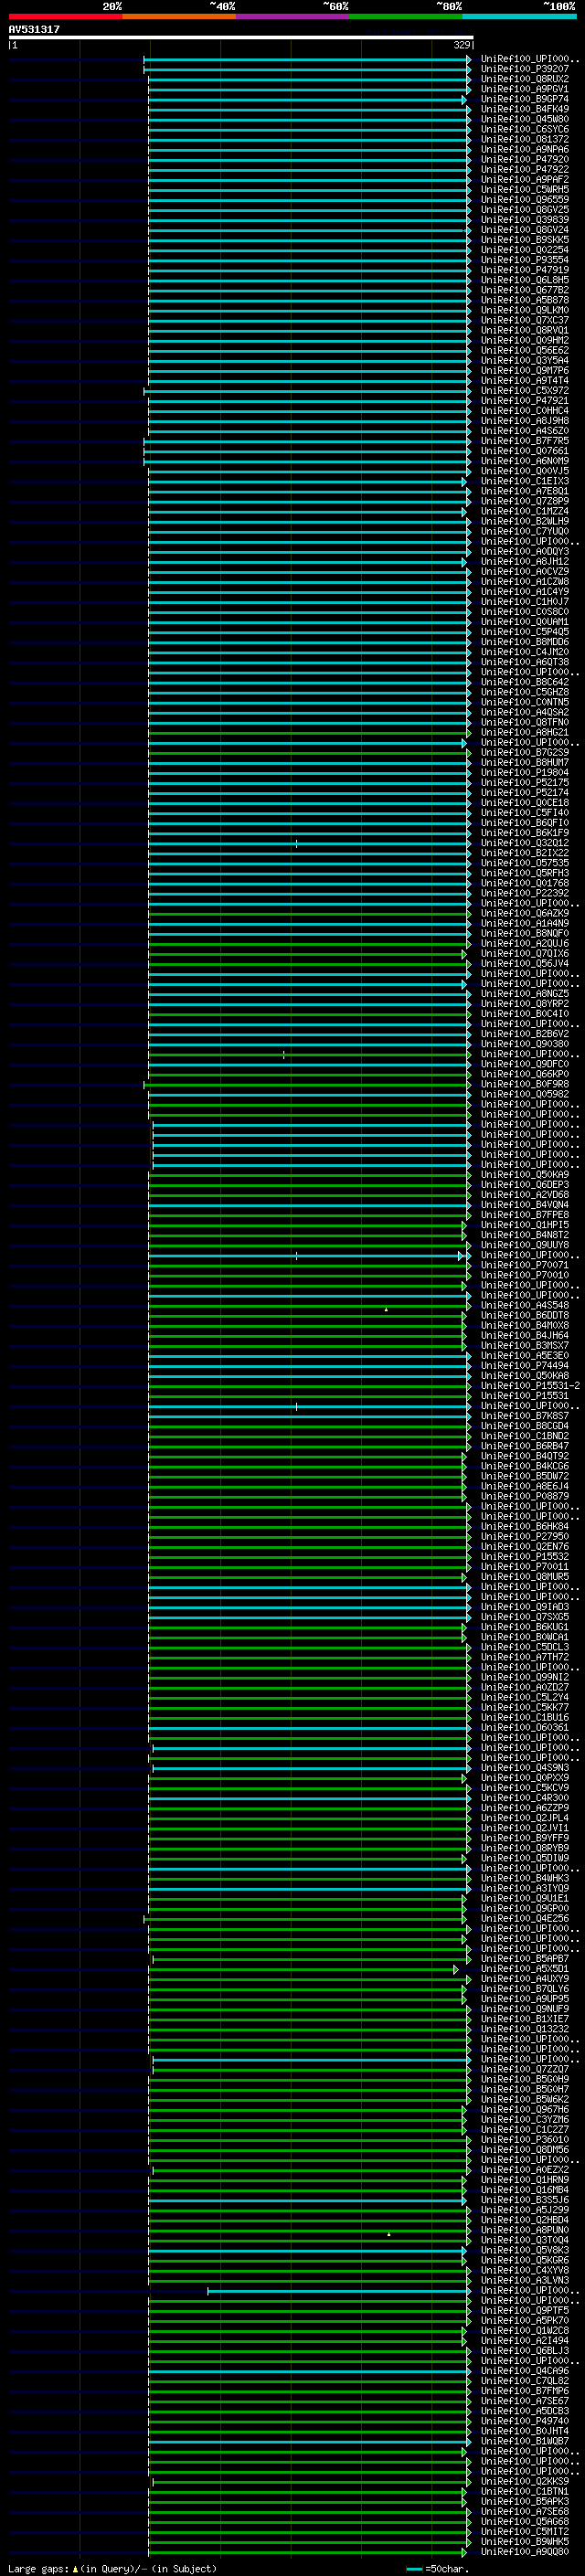Click the UniRef100_Q39839 label
The height and width of the screenshot is (2576, 585).
click(524, 219)
